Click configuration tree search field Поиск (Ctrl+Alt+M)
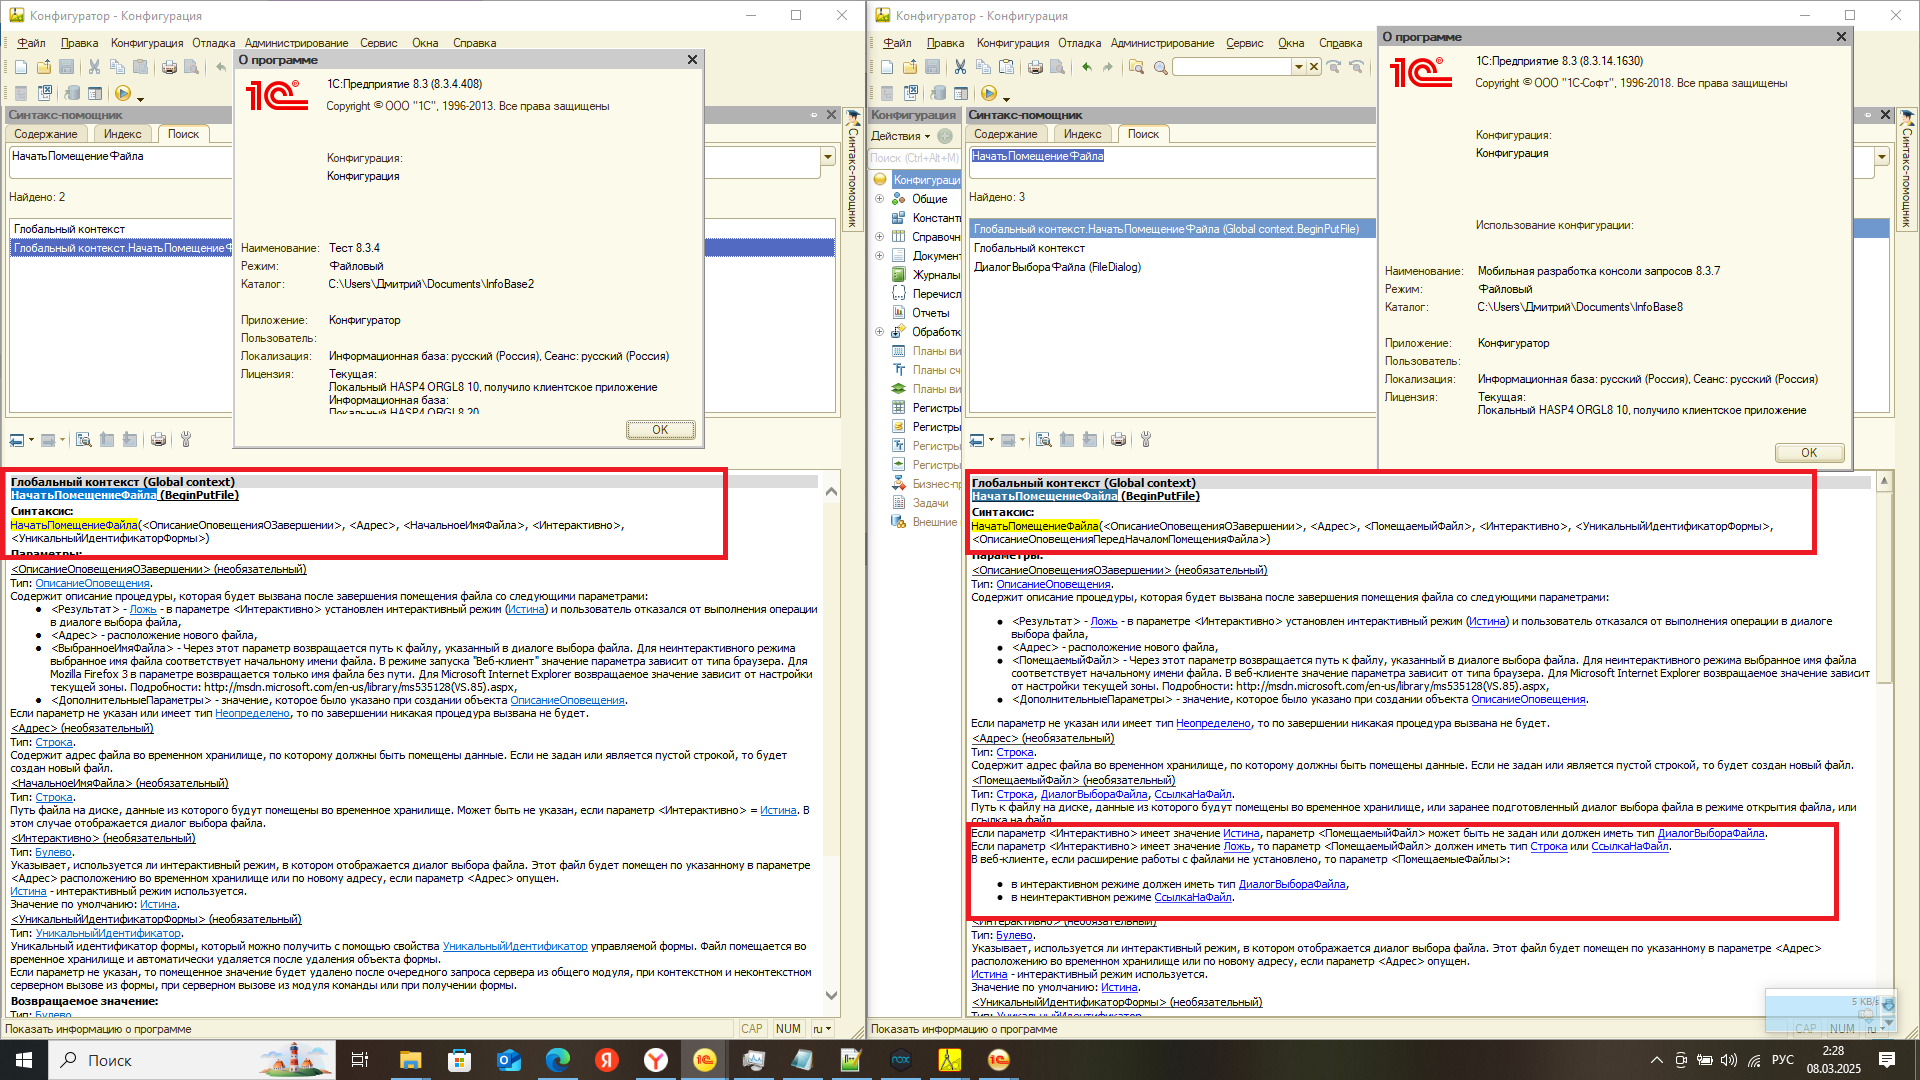The height and width of the screenshot is (1080, 1920). point(914,158)
